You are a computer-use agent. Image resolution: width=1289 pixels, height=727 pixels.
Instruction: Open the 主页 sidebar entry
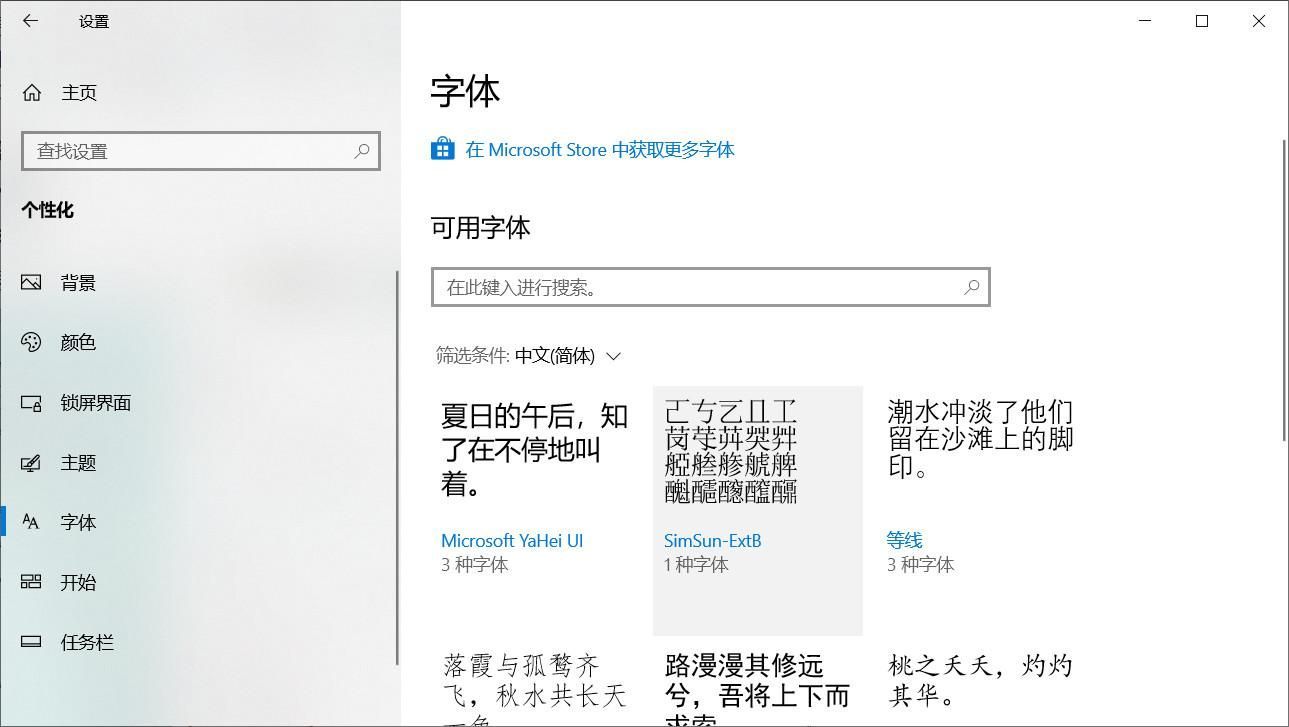pos(79,92)
